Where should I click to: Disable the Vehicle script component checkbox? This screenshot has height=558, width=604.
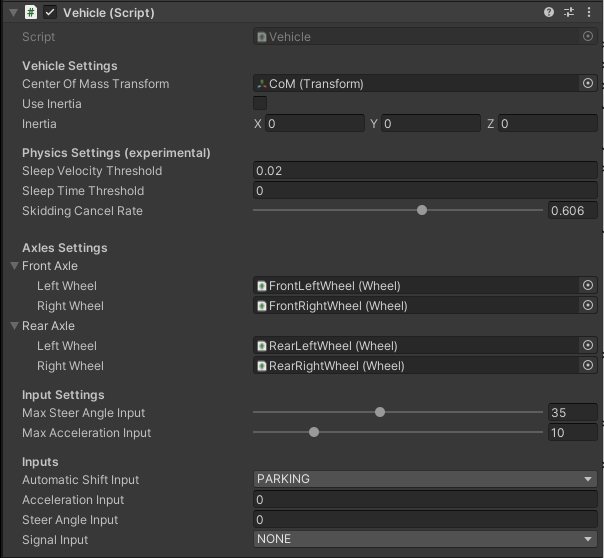(50, 13)
